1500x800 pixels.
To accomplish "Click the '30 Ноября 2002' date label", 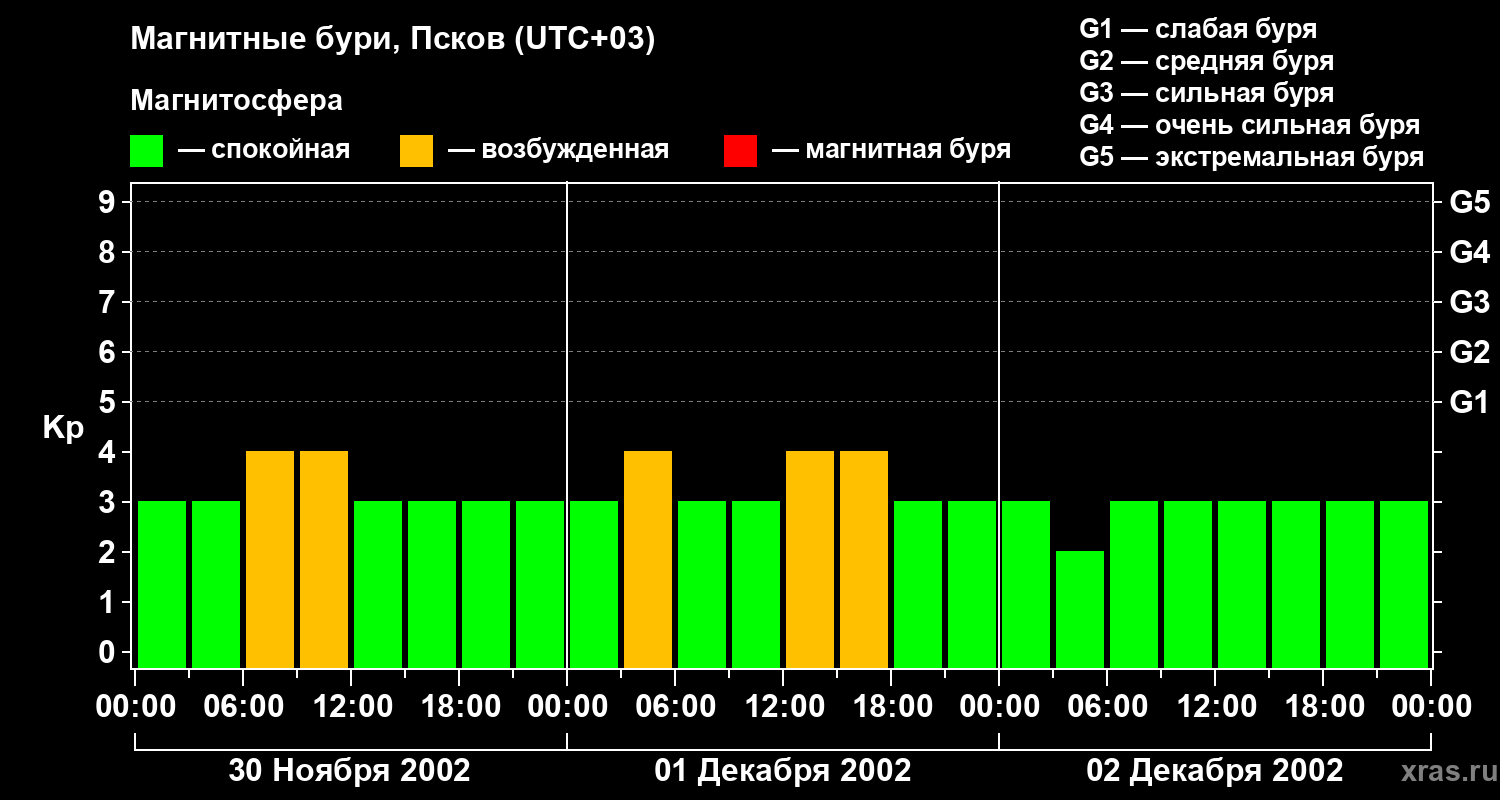I will pos(349,771).
